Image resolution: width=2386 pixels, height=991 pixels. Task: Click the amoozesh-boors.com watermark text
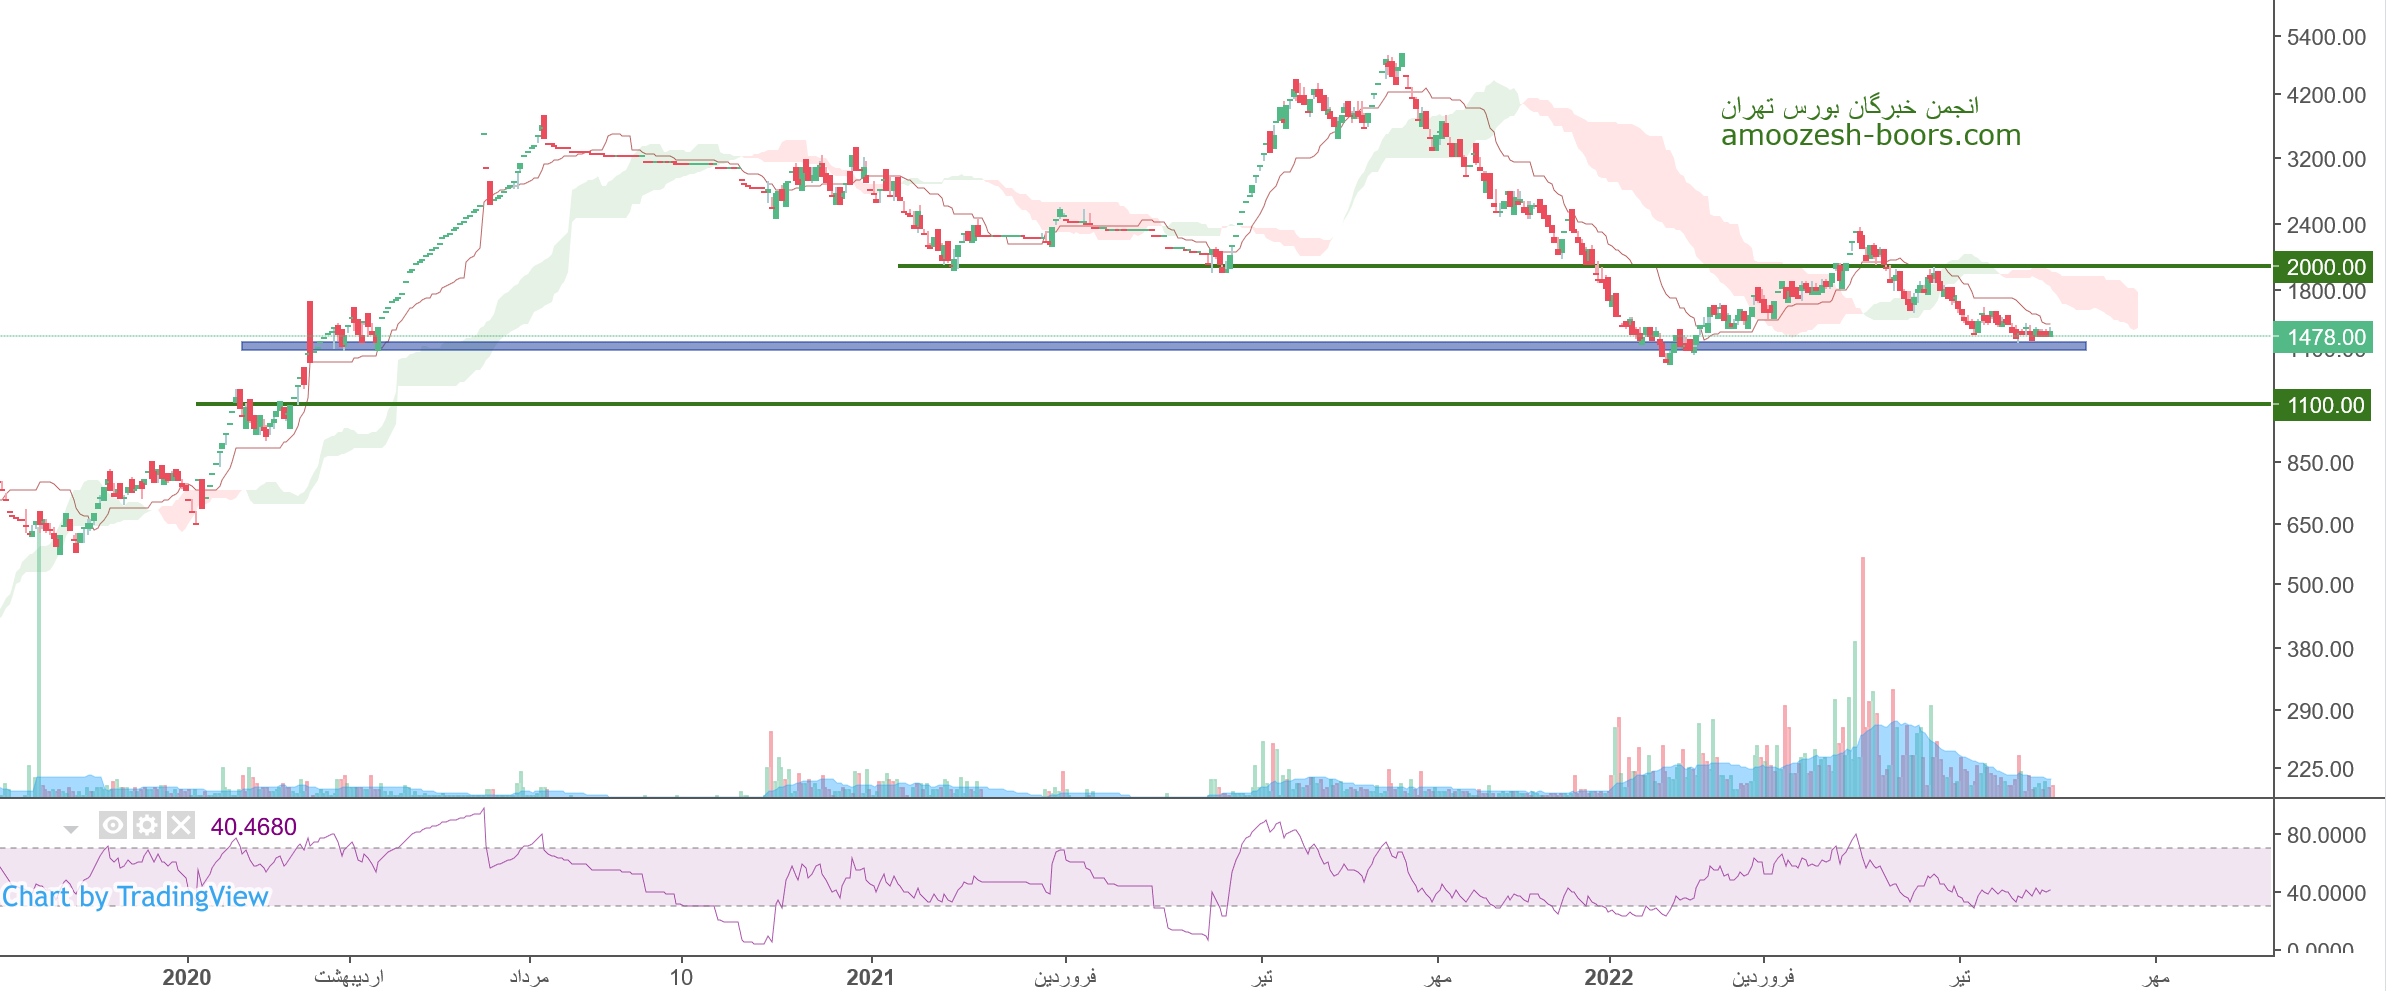[x=1870, y=135]
